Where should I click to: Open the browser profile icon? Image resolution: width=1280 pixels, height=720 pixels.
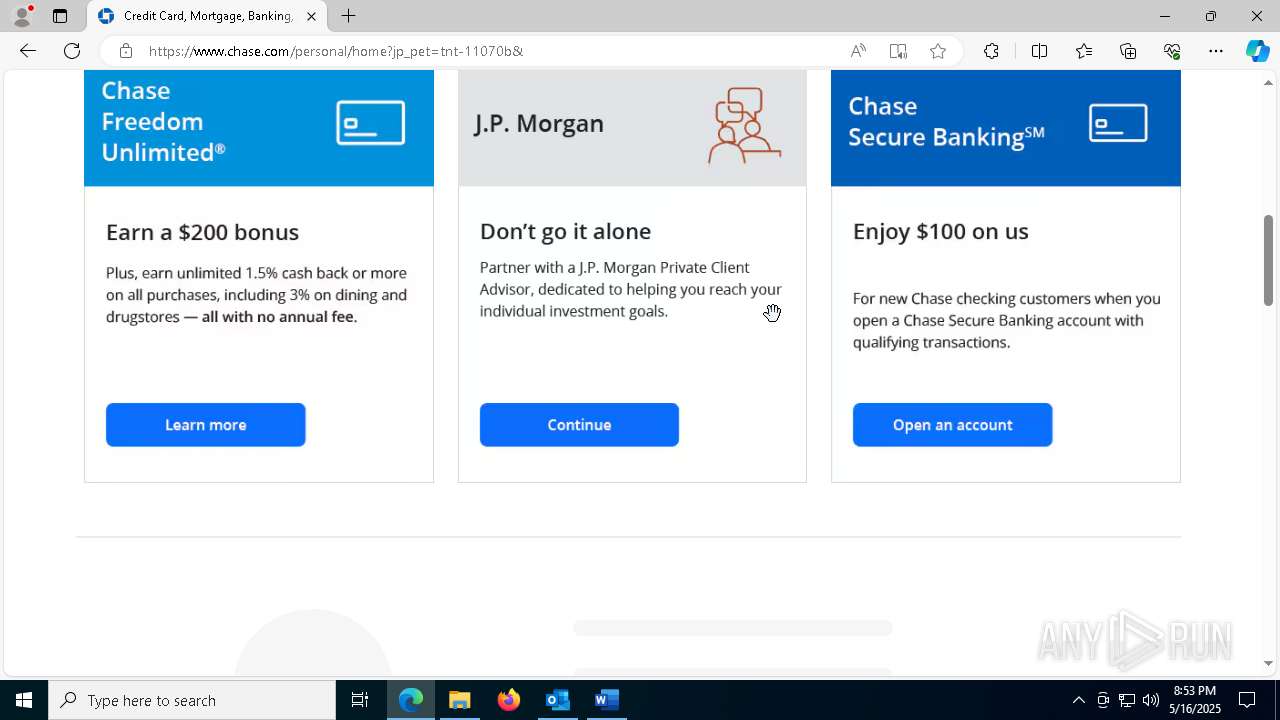click(x=22, y=16)
